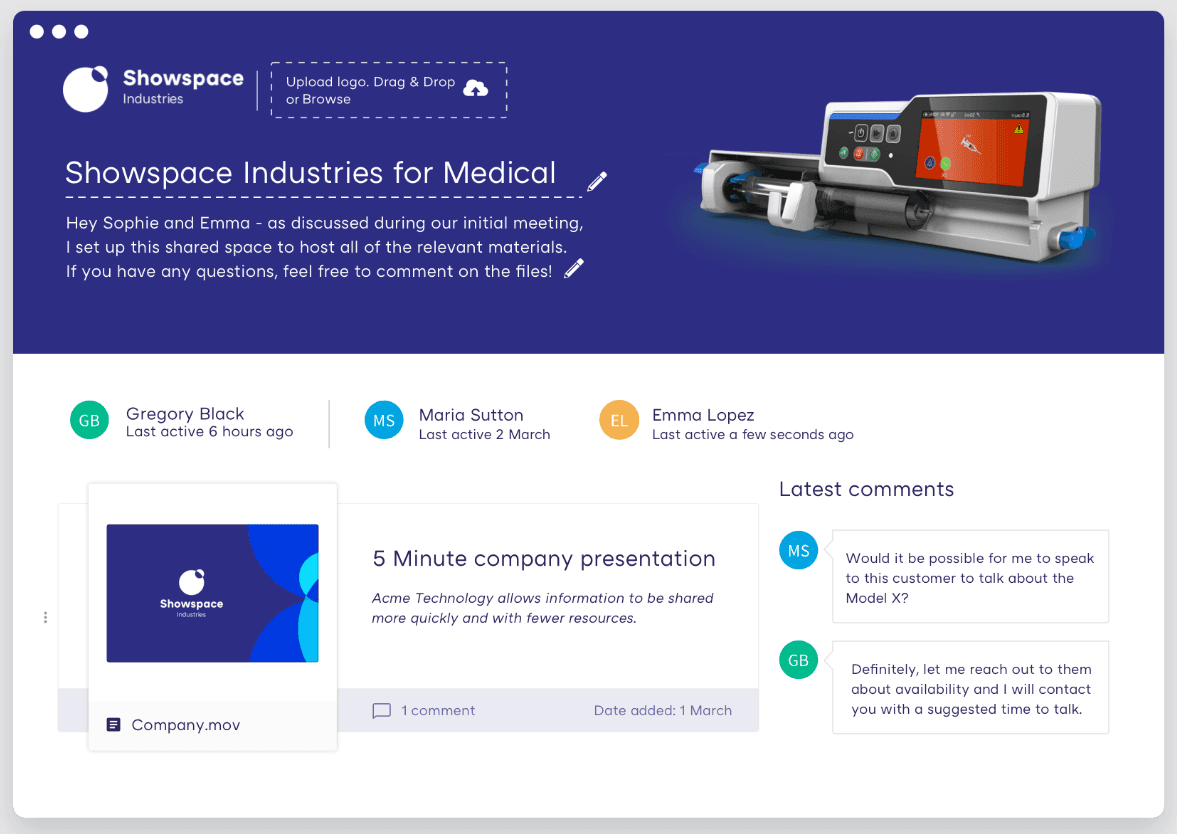
Task: Click the Upload logo drag and drop box
Action: 388,90
